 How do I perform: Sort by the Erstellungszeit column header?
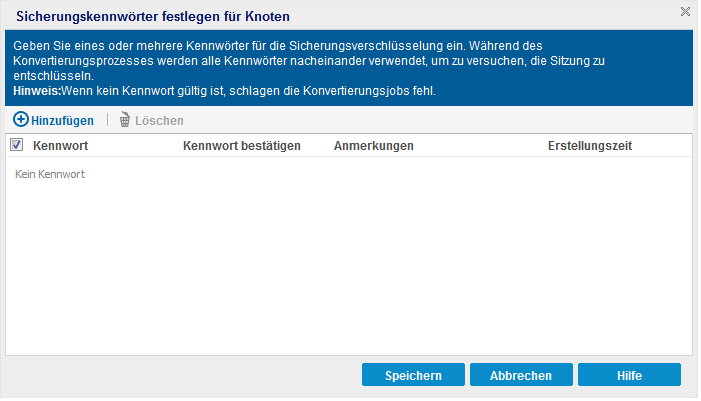click(589, 146)
